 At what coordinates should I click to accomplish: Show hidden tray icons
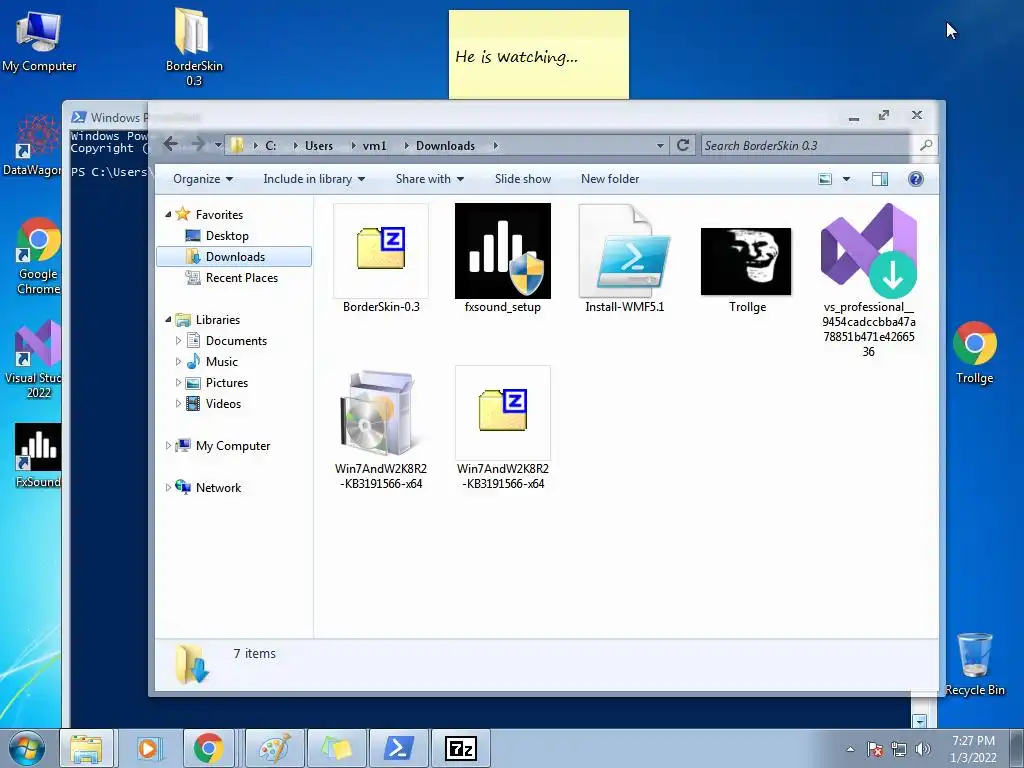tap(850, 749)
